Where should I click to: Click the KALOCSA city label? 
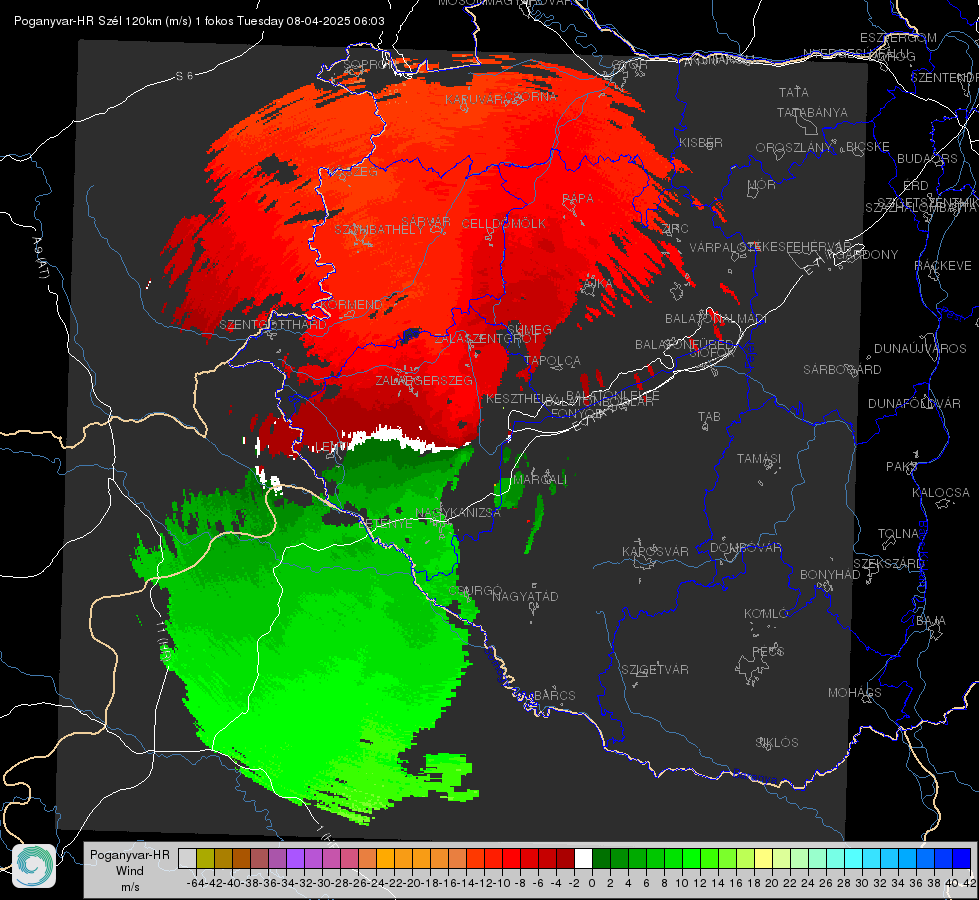[x=940, y=493]
